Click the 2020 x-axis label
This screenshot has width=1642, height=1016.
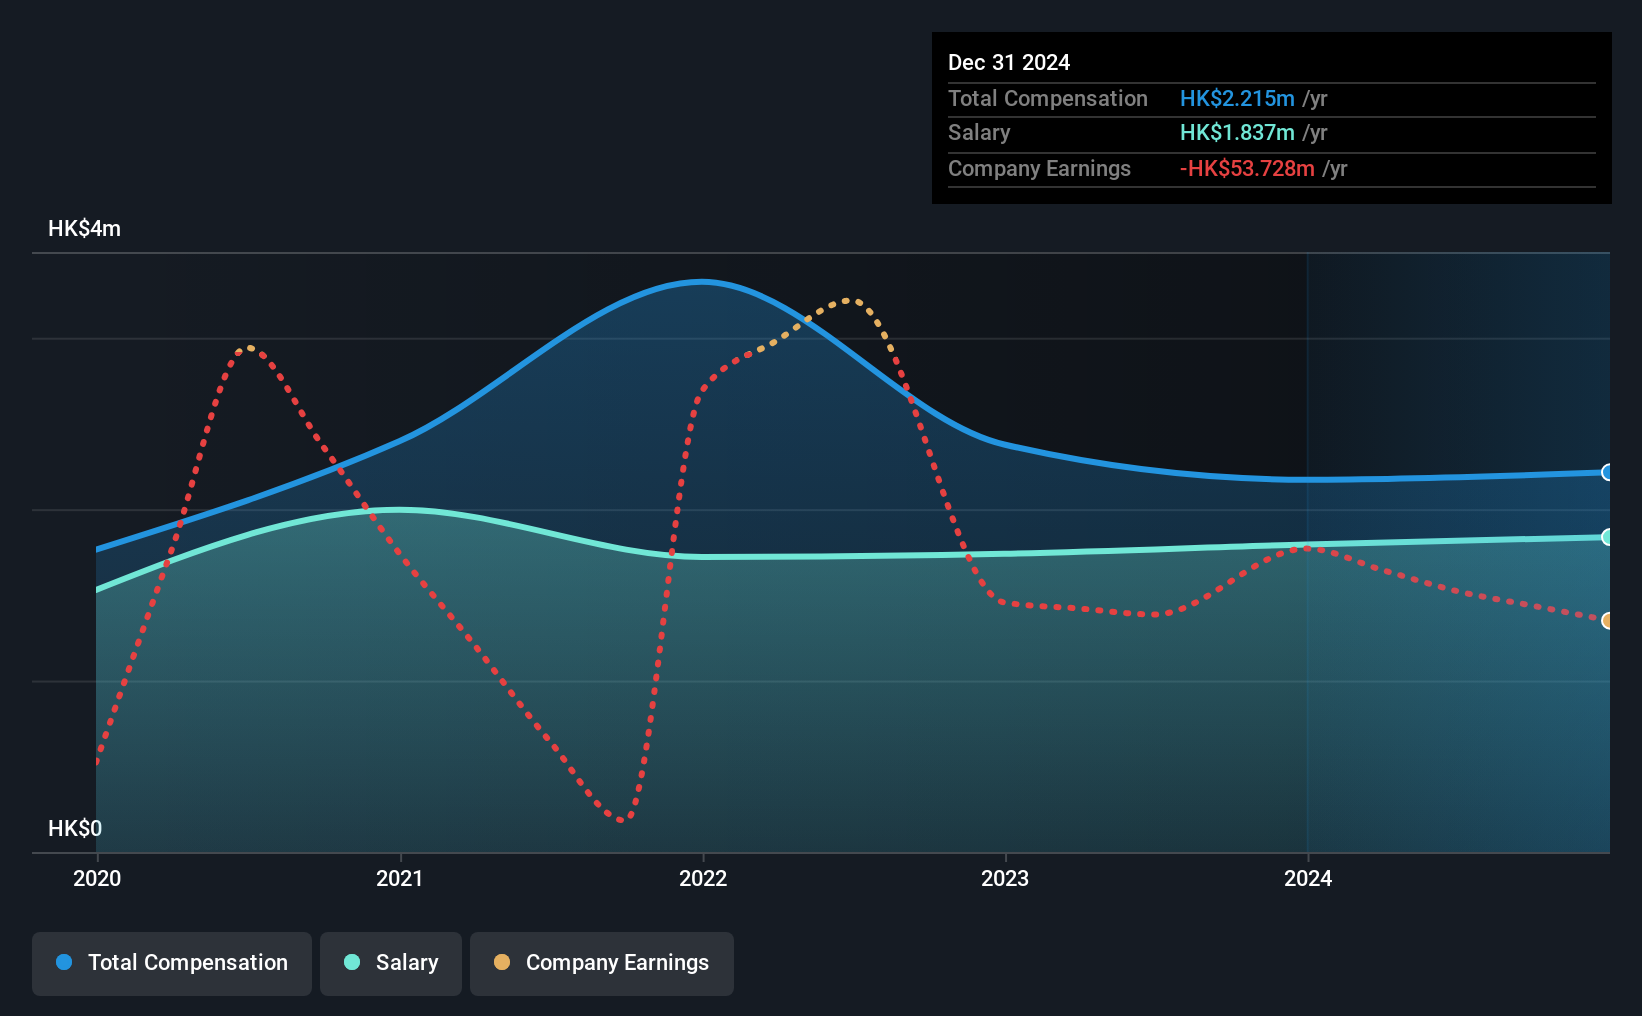click(97, 878)
